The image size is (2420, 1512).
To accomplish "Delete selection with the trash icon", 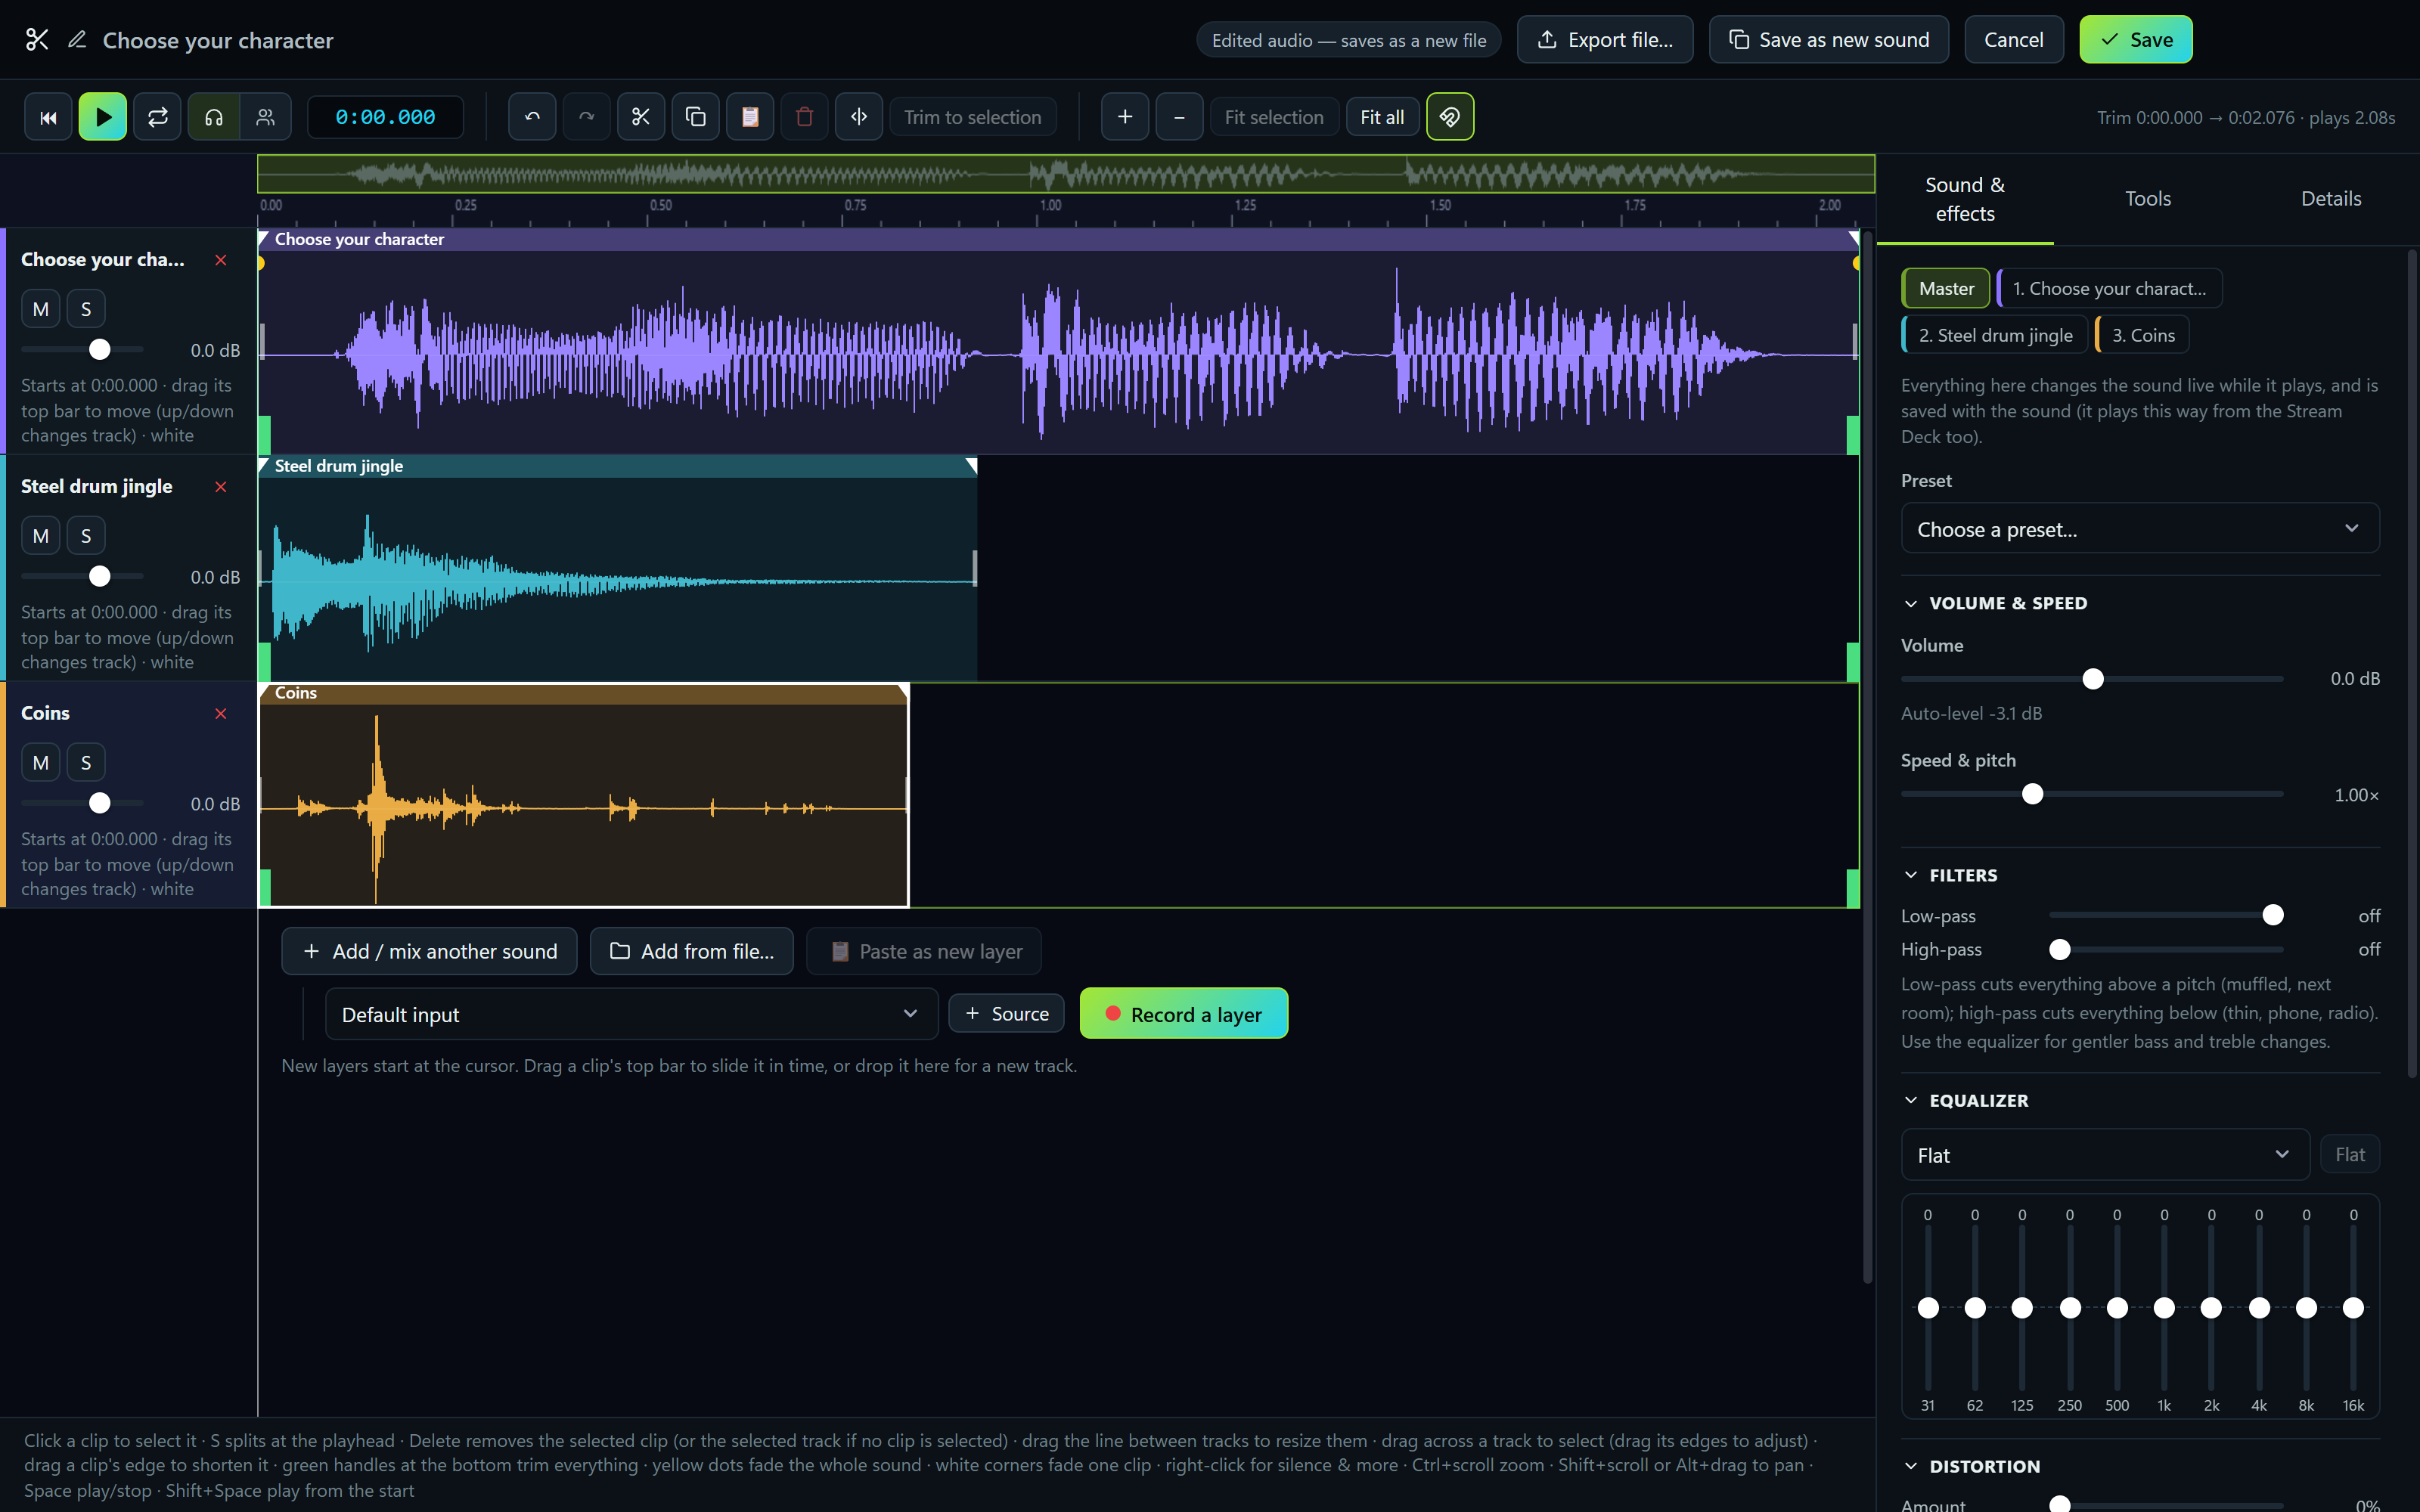I will (804, 117).
